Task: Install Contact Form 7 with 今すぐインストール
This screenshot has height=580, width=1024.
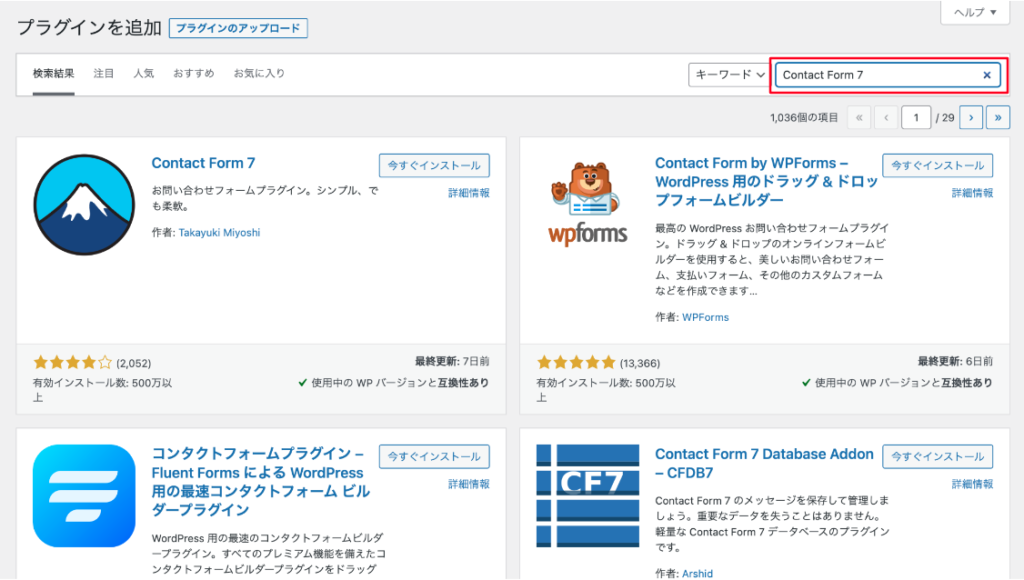Action: coord(434,166)
